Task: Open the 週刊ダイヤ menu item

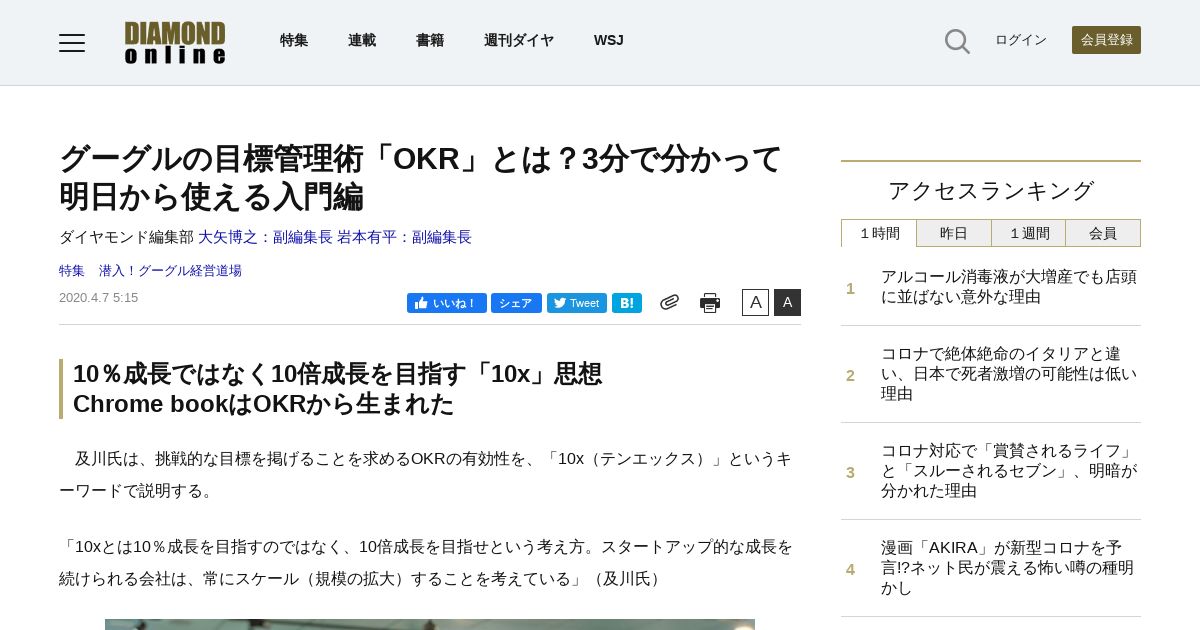Action: tap(519, 40)
